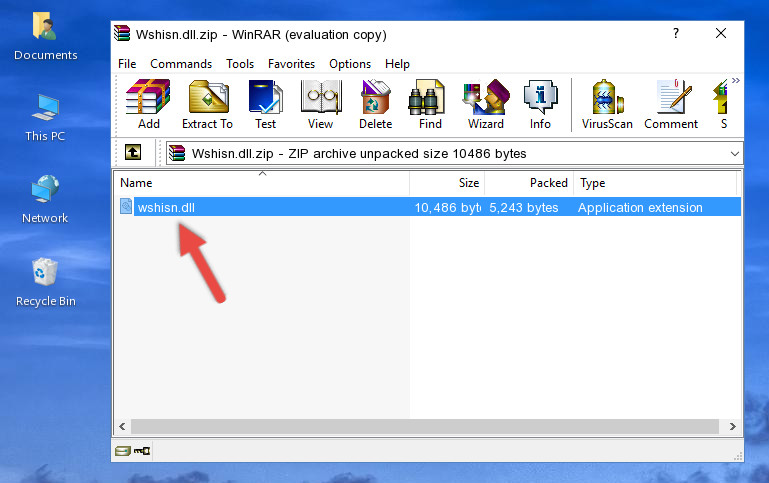This screenshot has height=483, width=769.
Task: Click the Application extension type cell
Action: (x=640, y=207)
